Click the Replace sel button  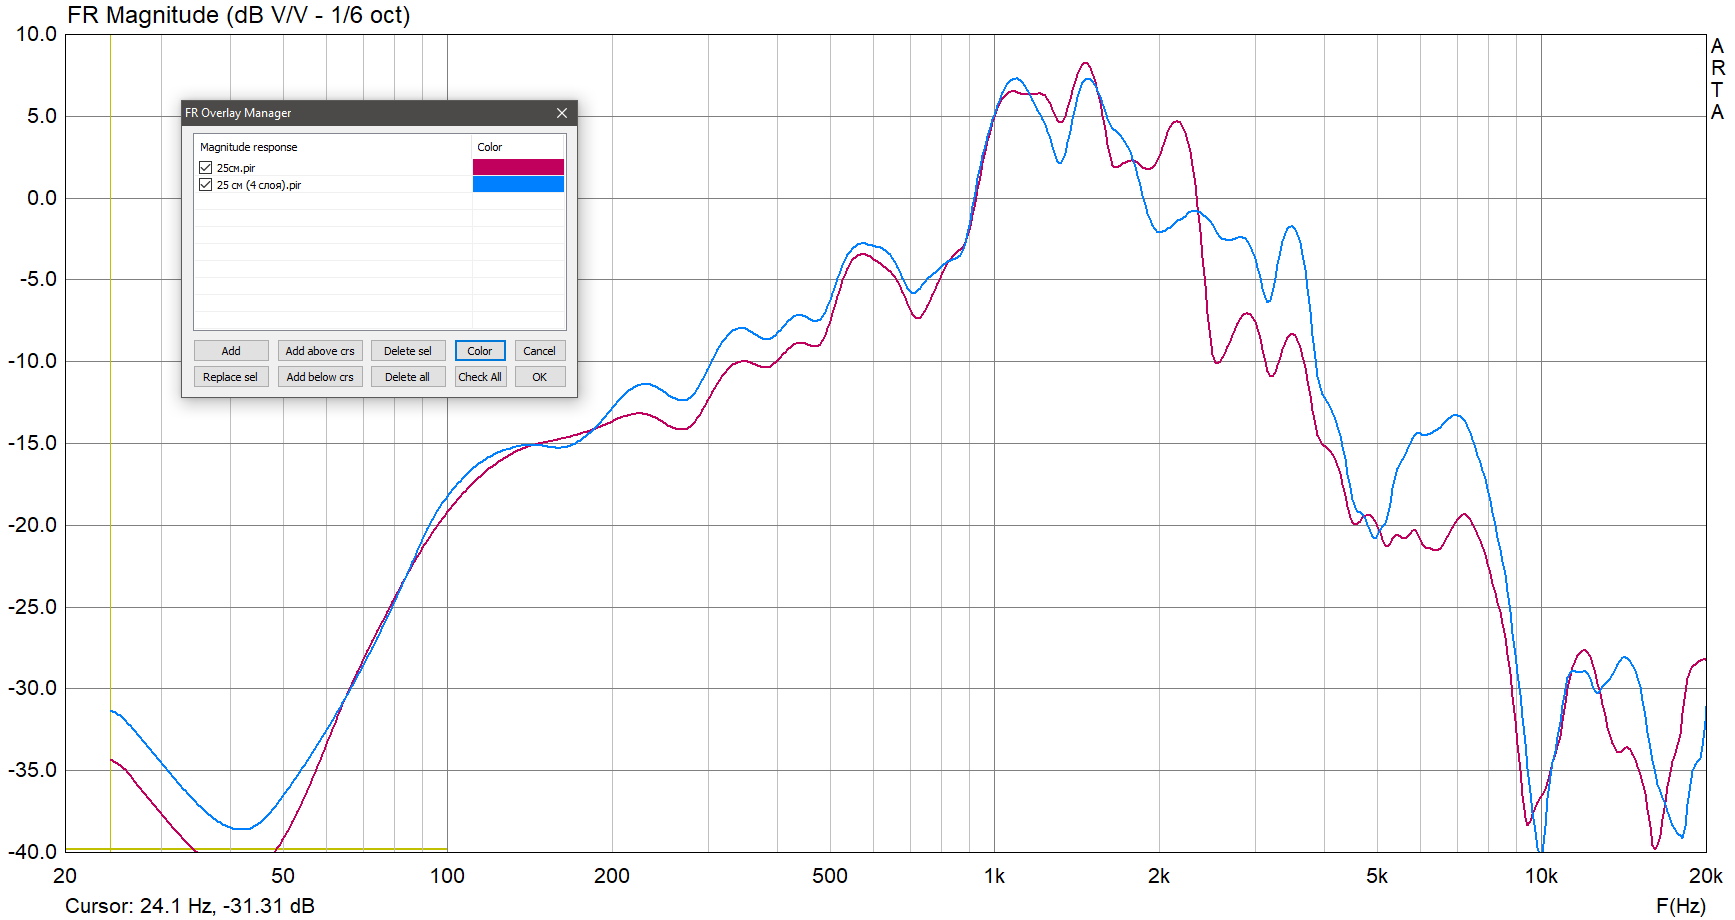[x=231, y=377]
